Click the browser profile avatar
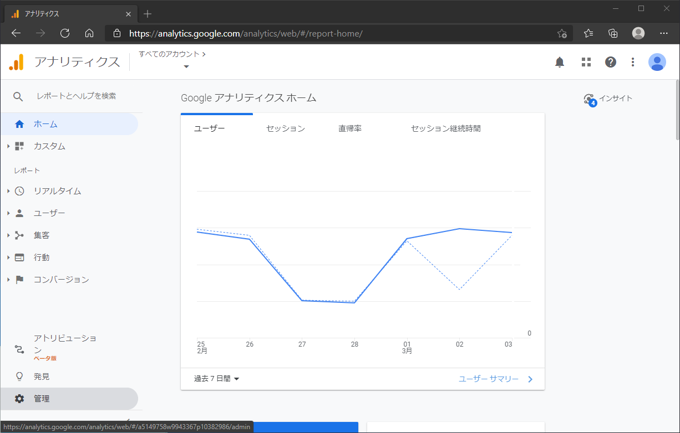This screenshot has width=680, height=433. pyautogui.click(x=638, y=33)
